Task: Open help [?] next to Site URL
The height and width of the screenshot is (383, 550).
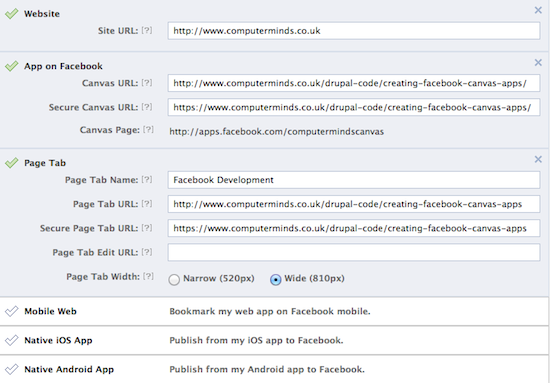Action: 147,31
